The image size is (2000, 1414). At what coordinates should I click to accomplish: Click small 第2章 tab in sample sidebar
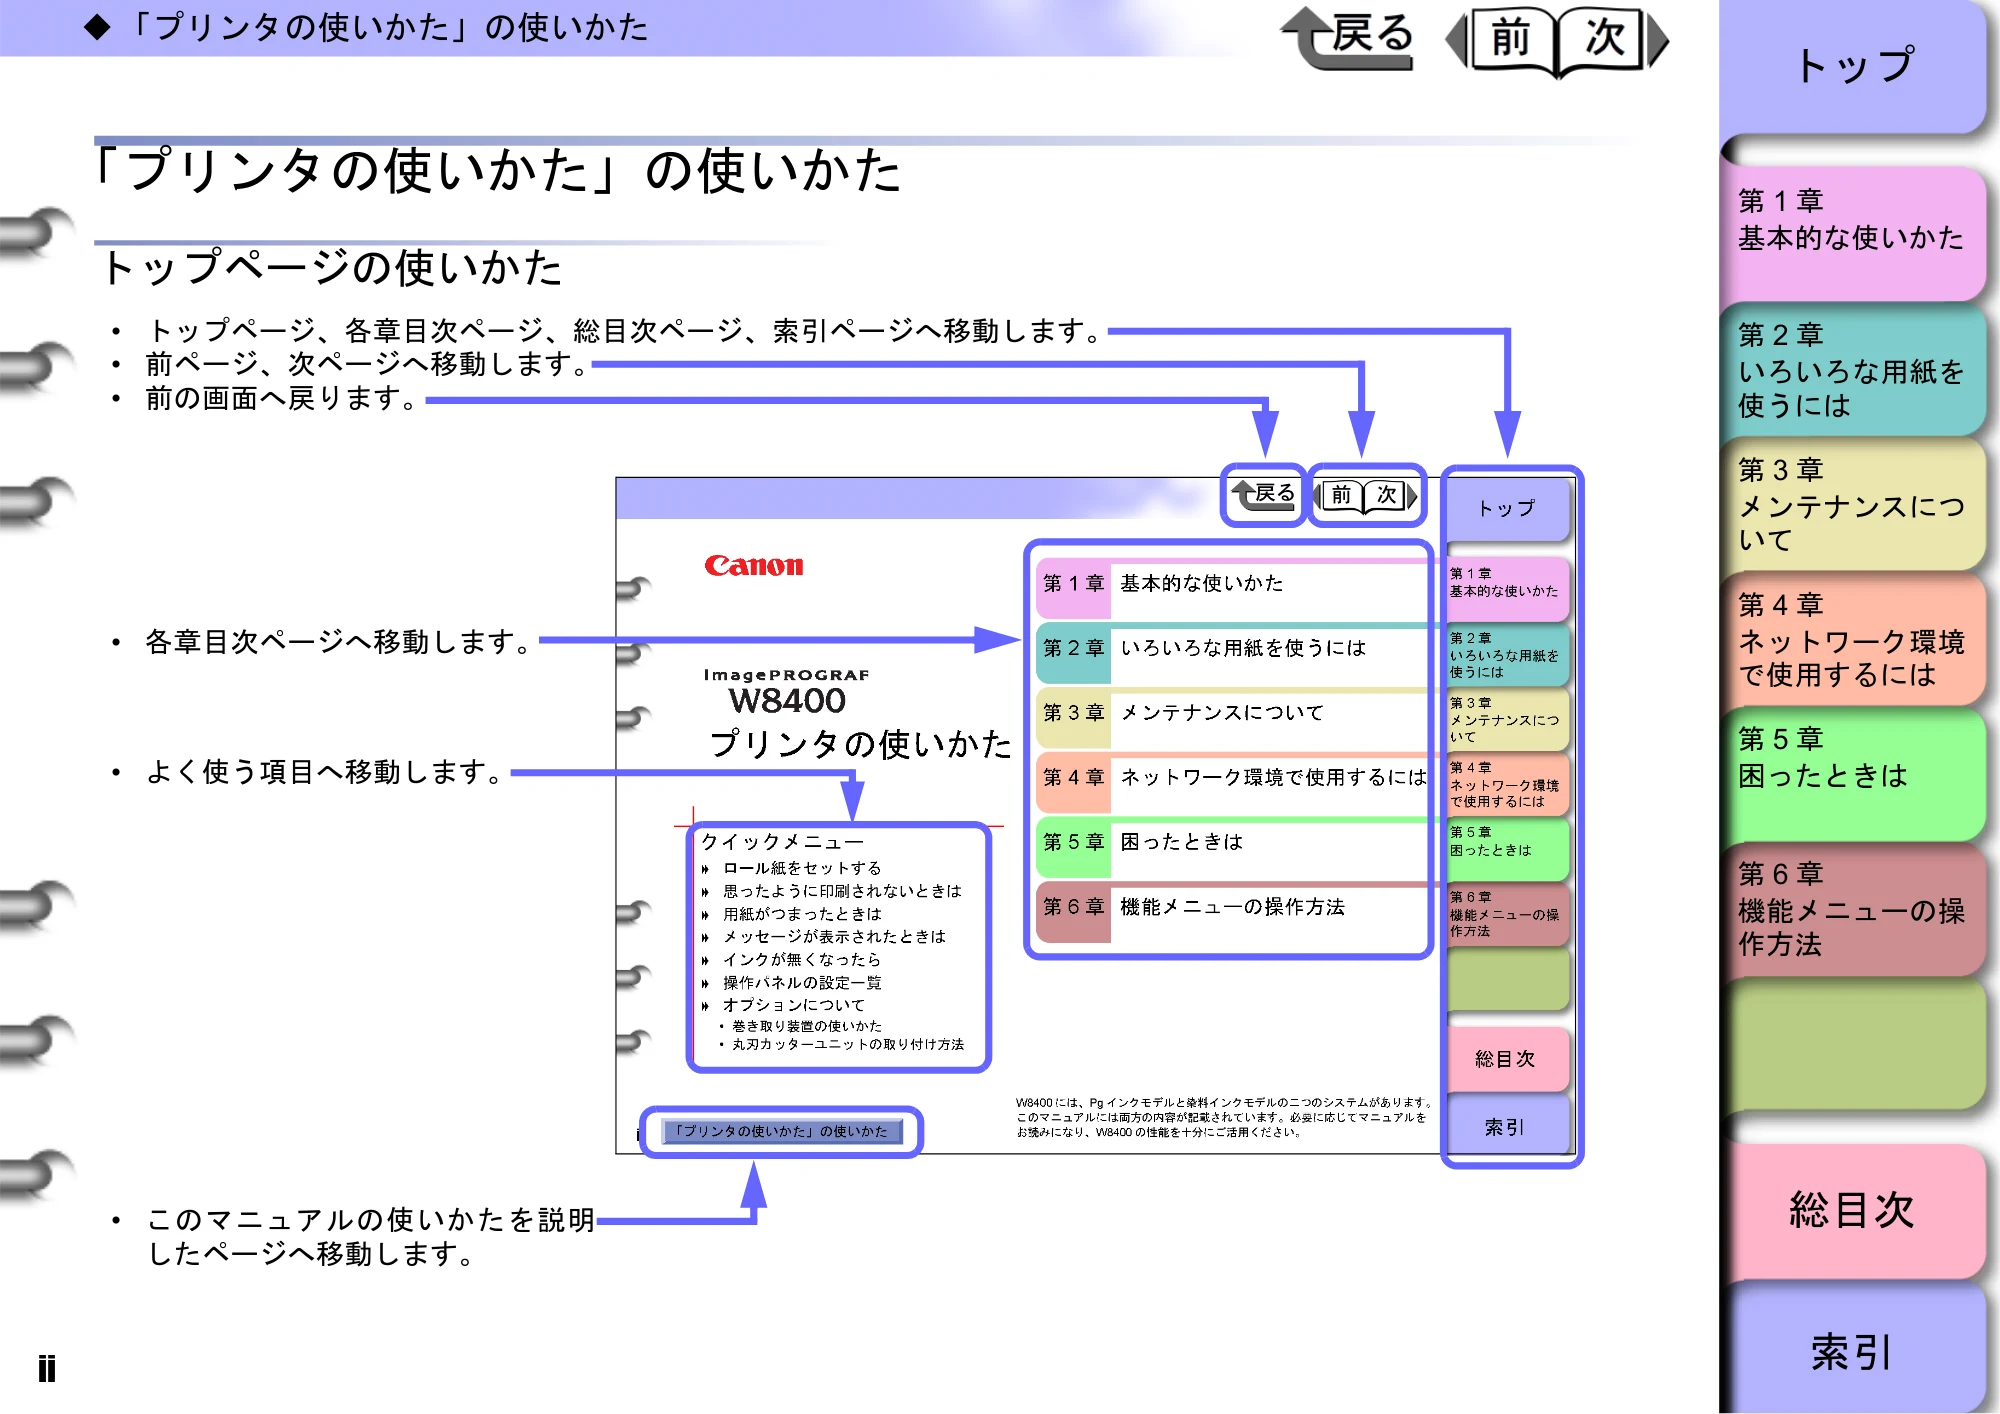point(1508,654)
